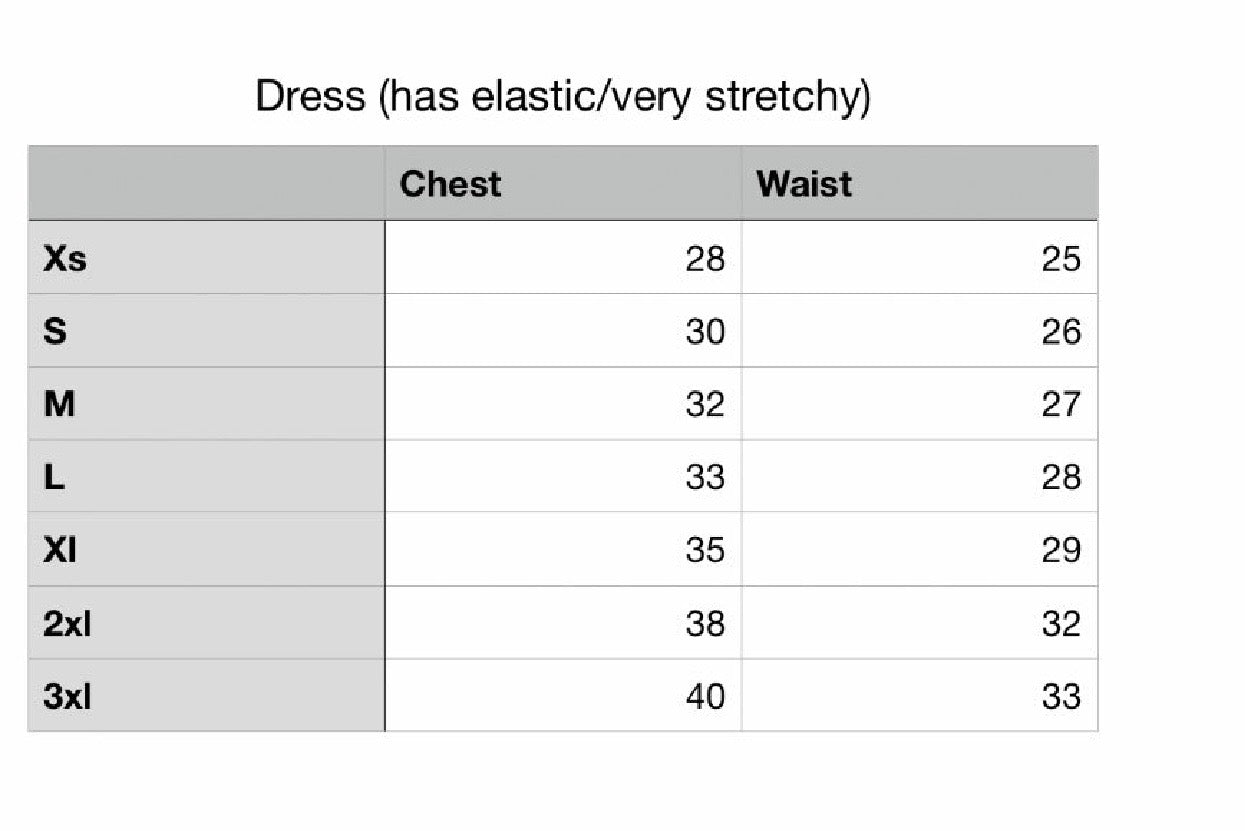Click the L chest value 33
The image size is (1245, 831).
pos(704,477)
